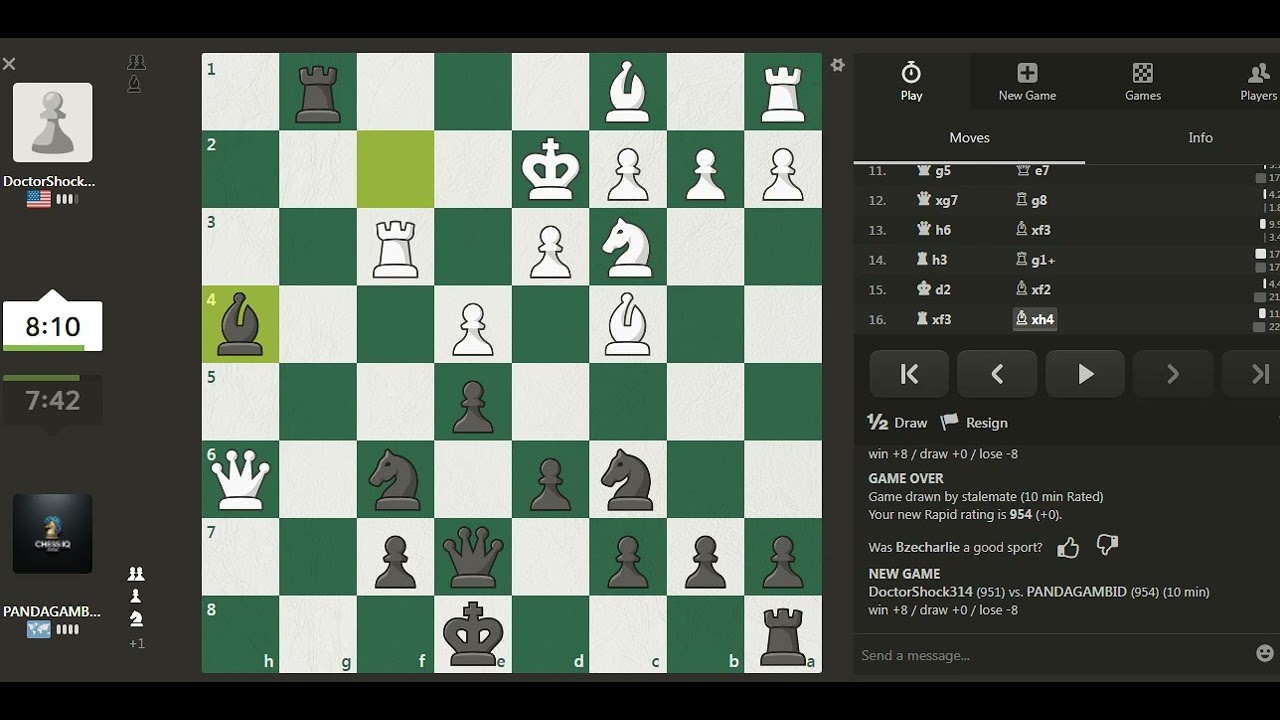Click the black king on e8
The image size is (1280, 720).
click(473, 634)
